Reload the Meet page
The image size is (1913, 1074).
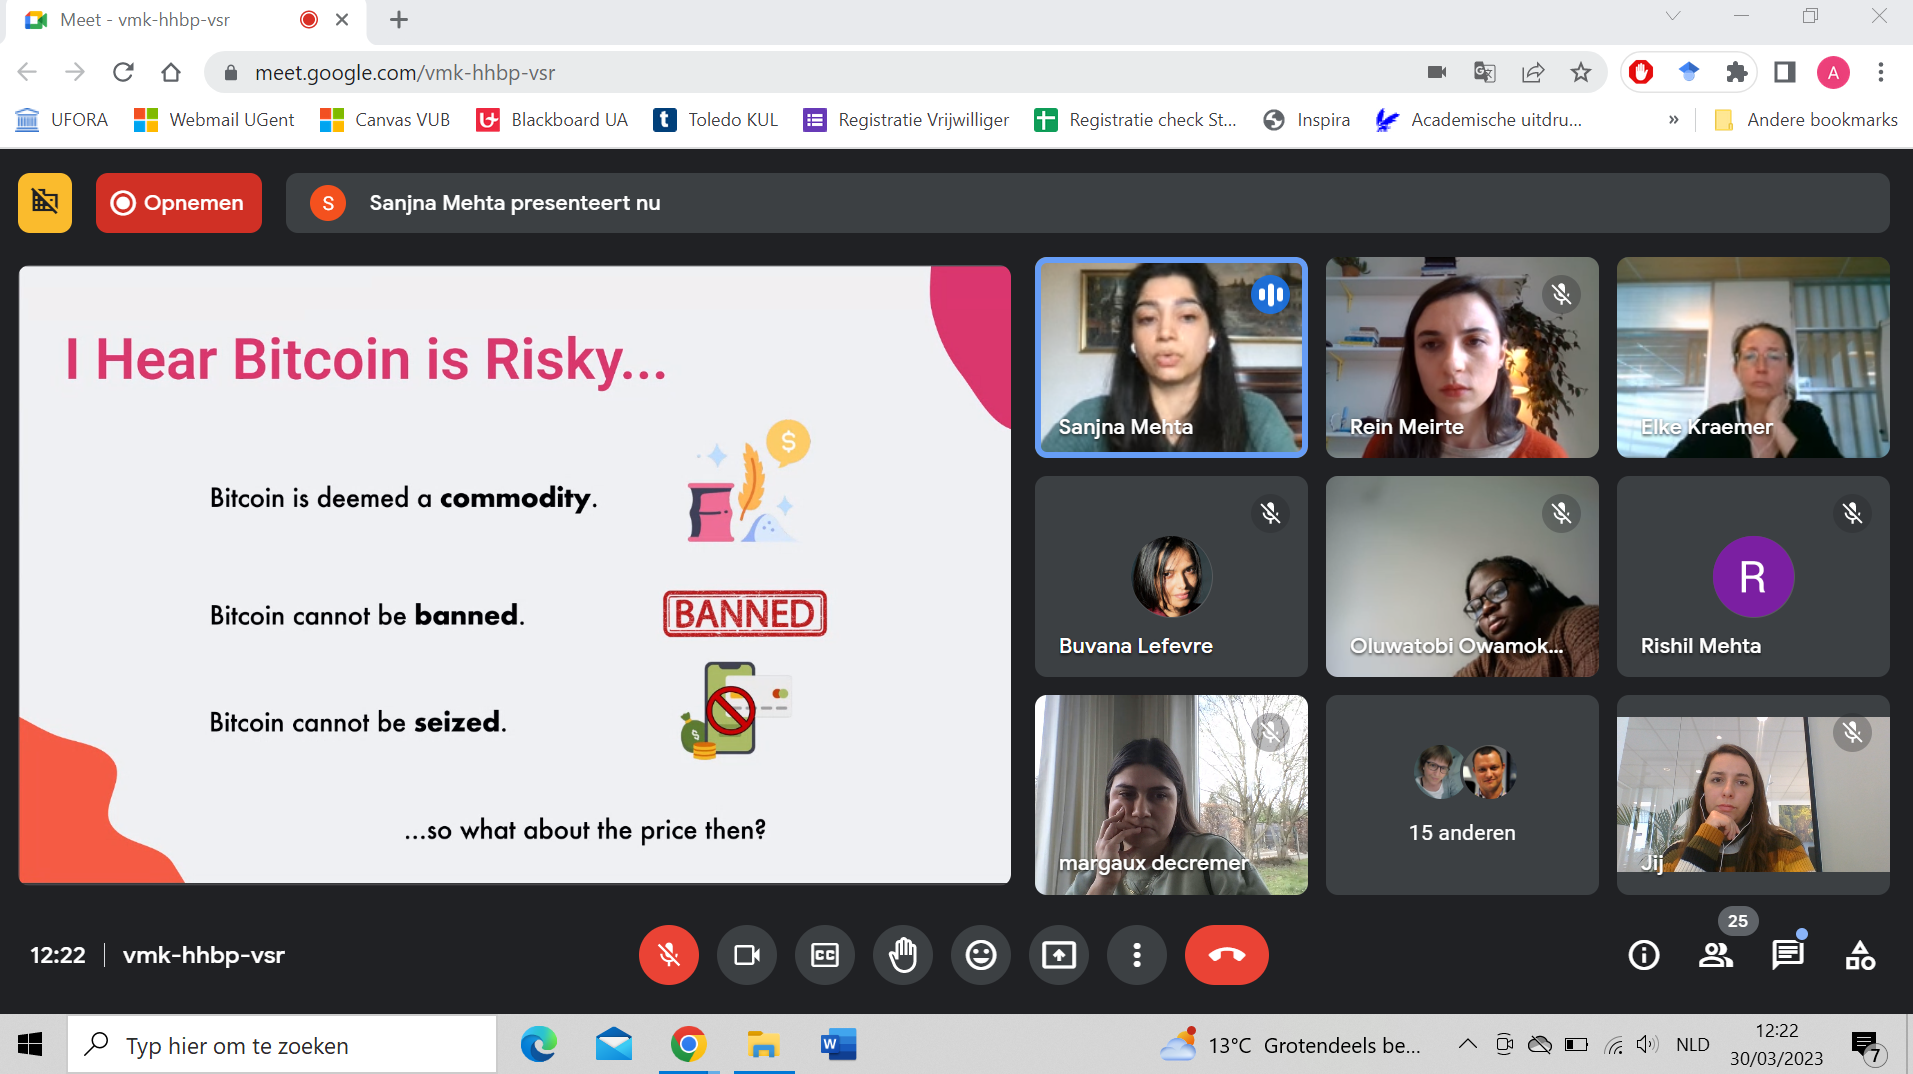[123, 72]
